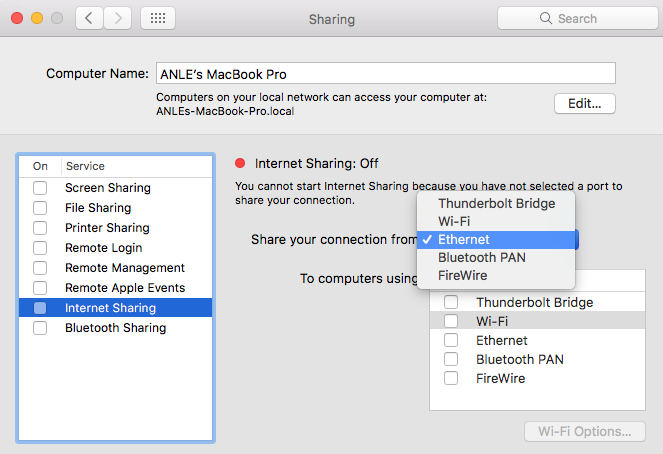Enable the File Sharing checkbox

tap(40, 208)
